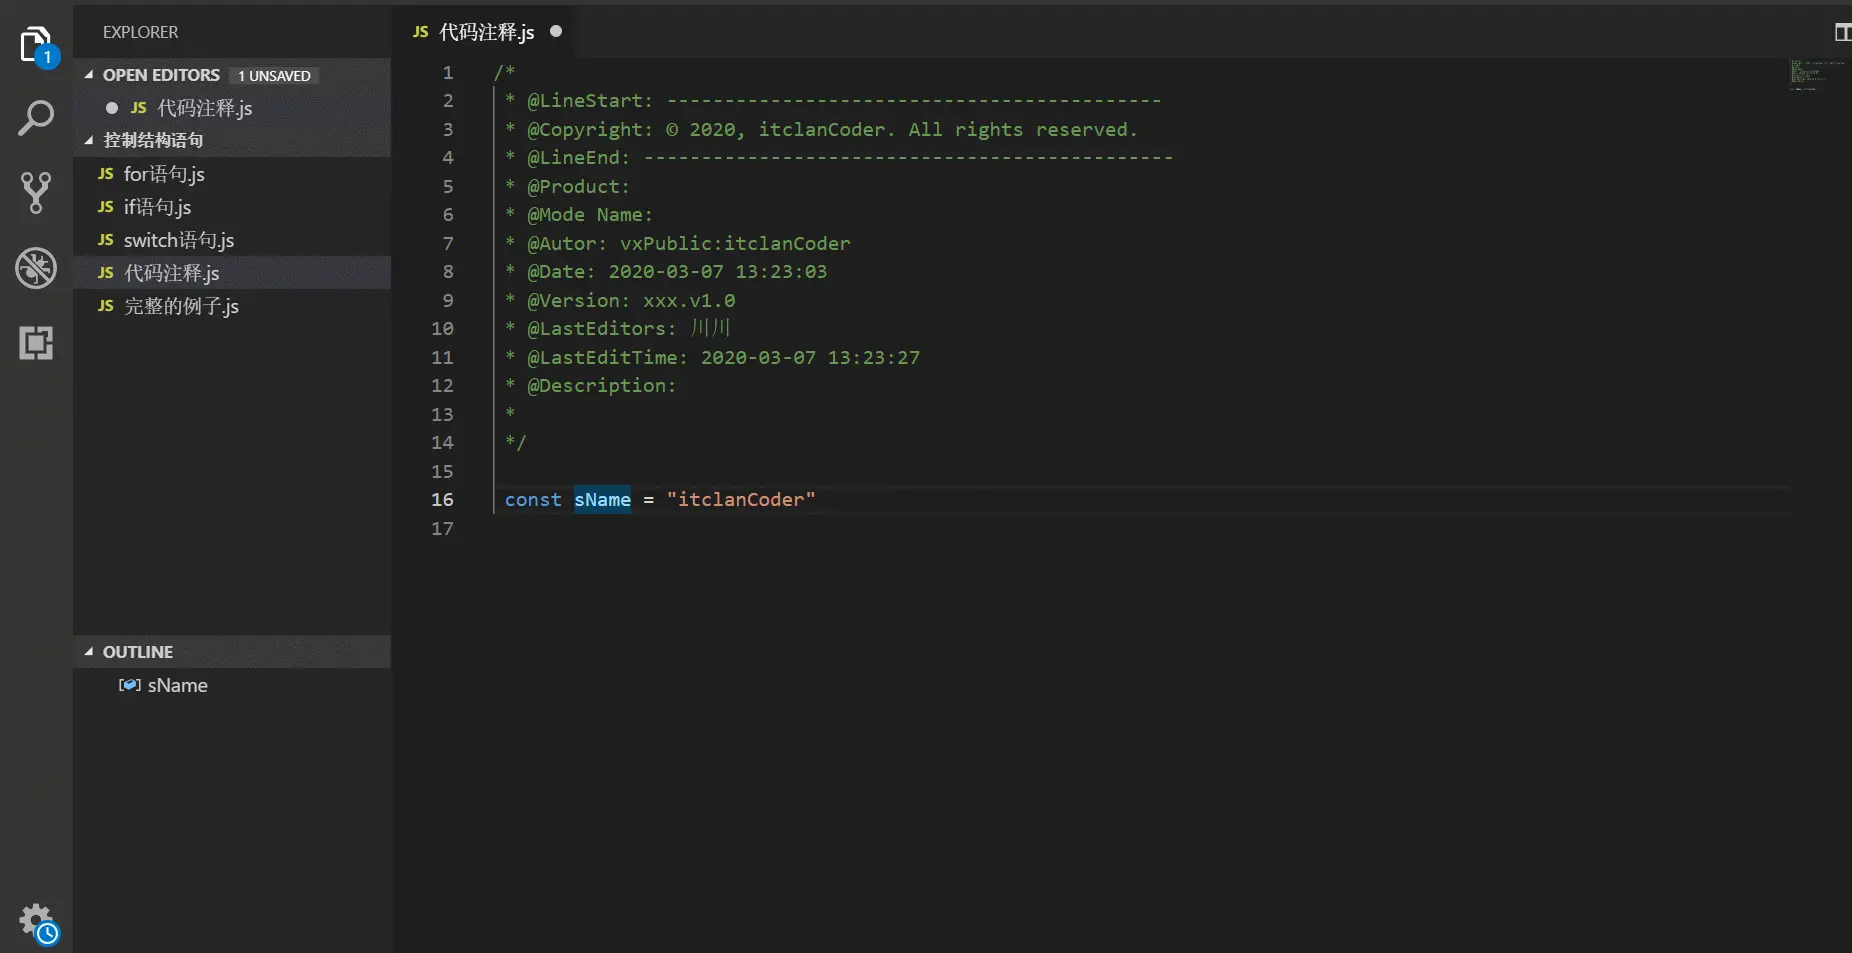Click the @Product: comment line
Screen dimensions: 1852x953
pyautogui.click(x=567, y=187)
